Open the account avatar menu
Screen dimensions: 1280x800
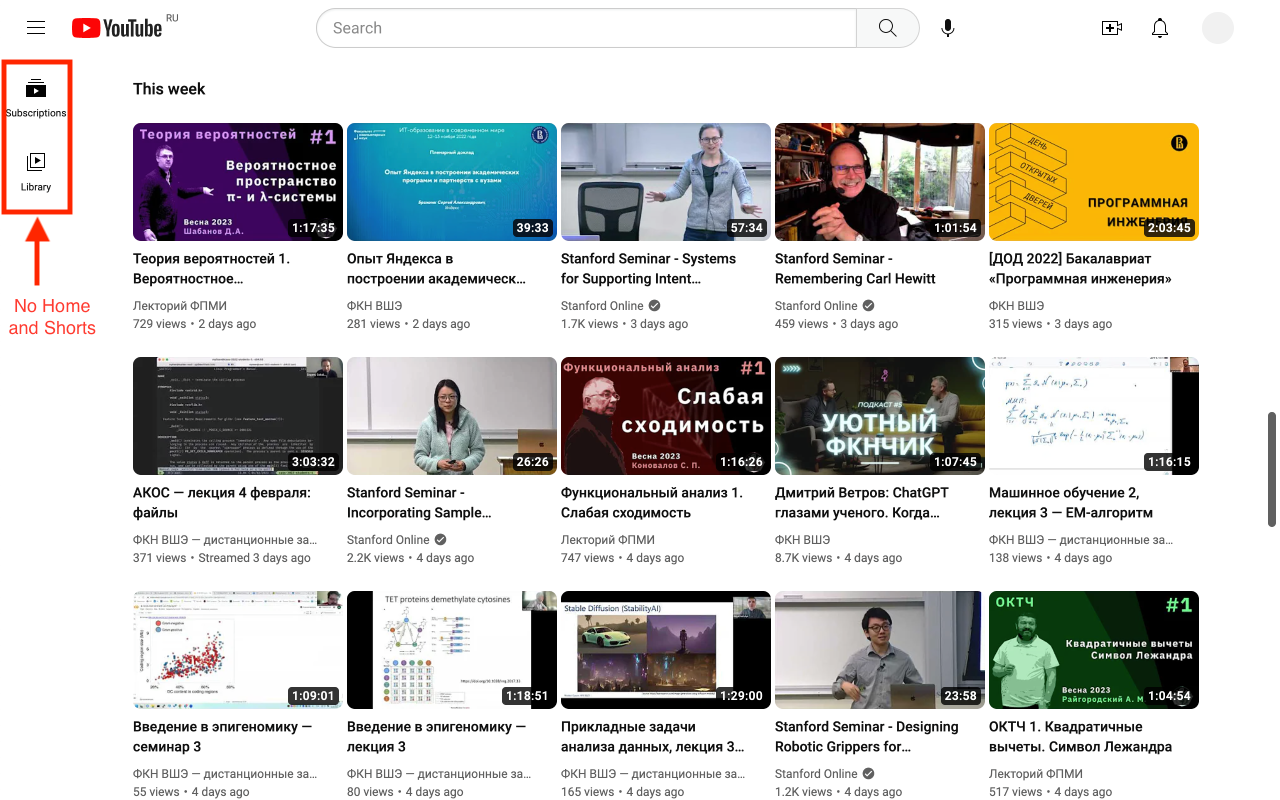pos(1218,28)
